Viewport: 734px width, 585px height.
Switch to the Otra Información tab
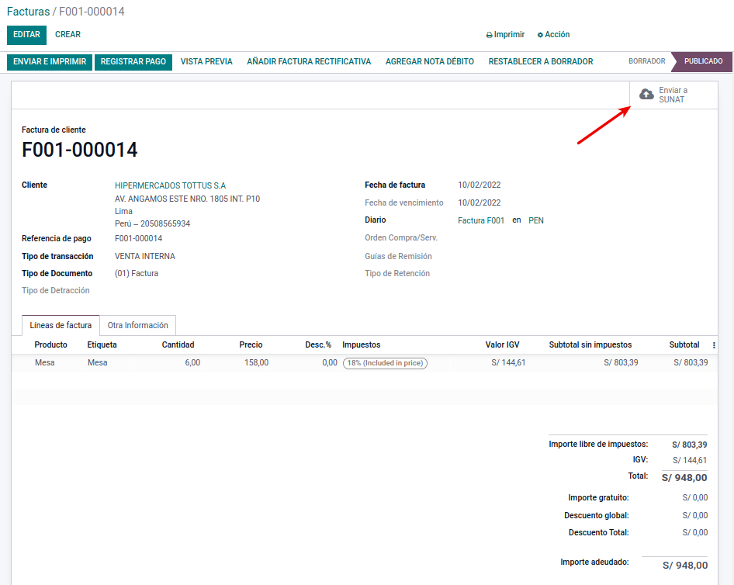(138, 325)
